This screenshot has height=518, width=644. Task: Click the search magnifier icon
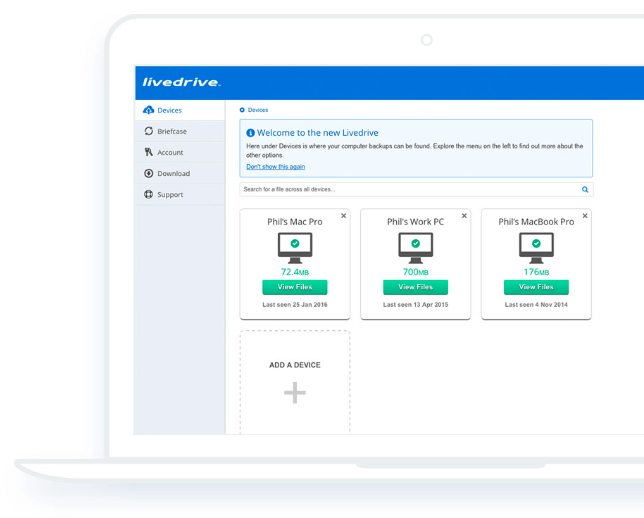pyautogui.click(x=585, y=189)
